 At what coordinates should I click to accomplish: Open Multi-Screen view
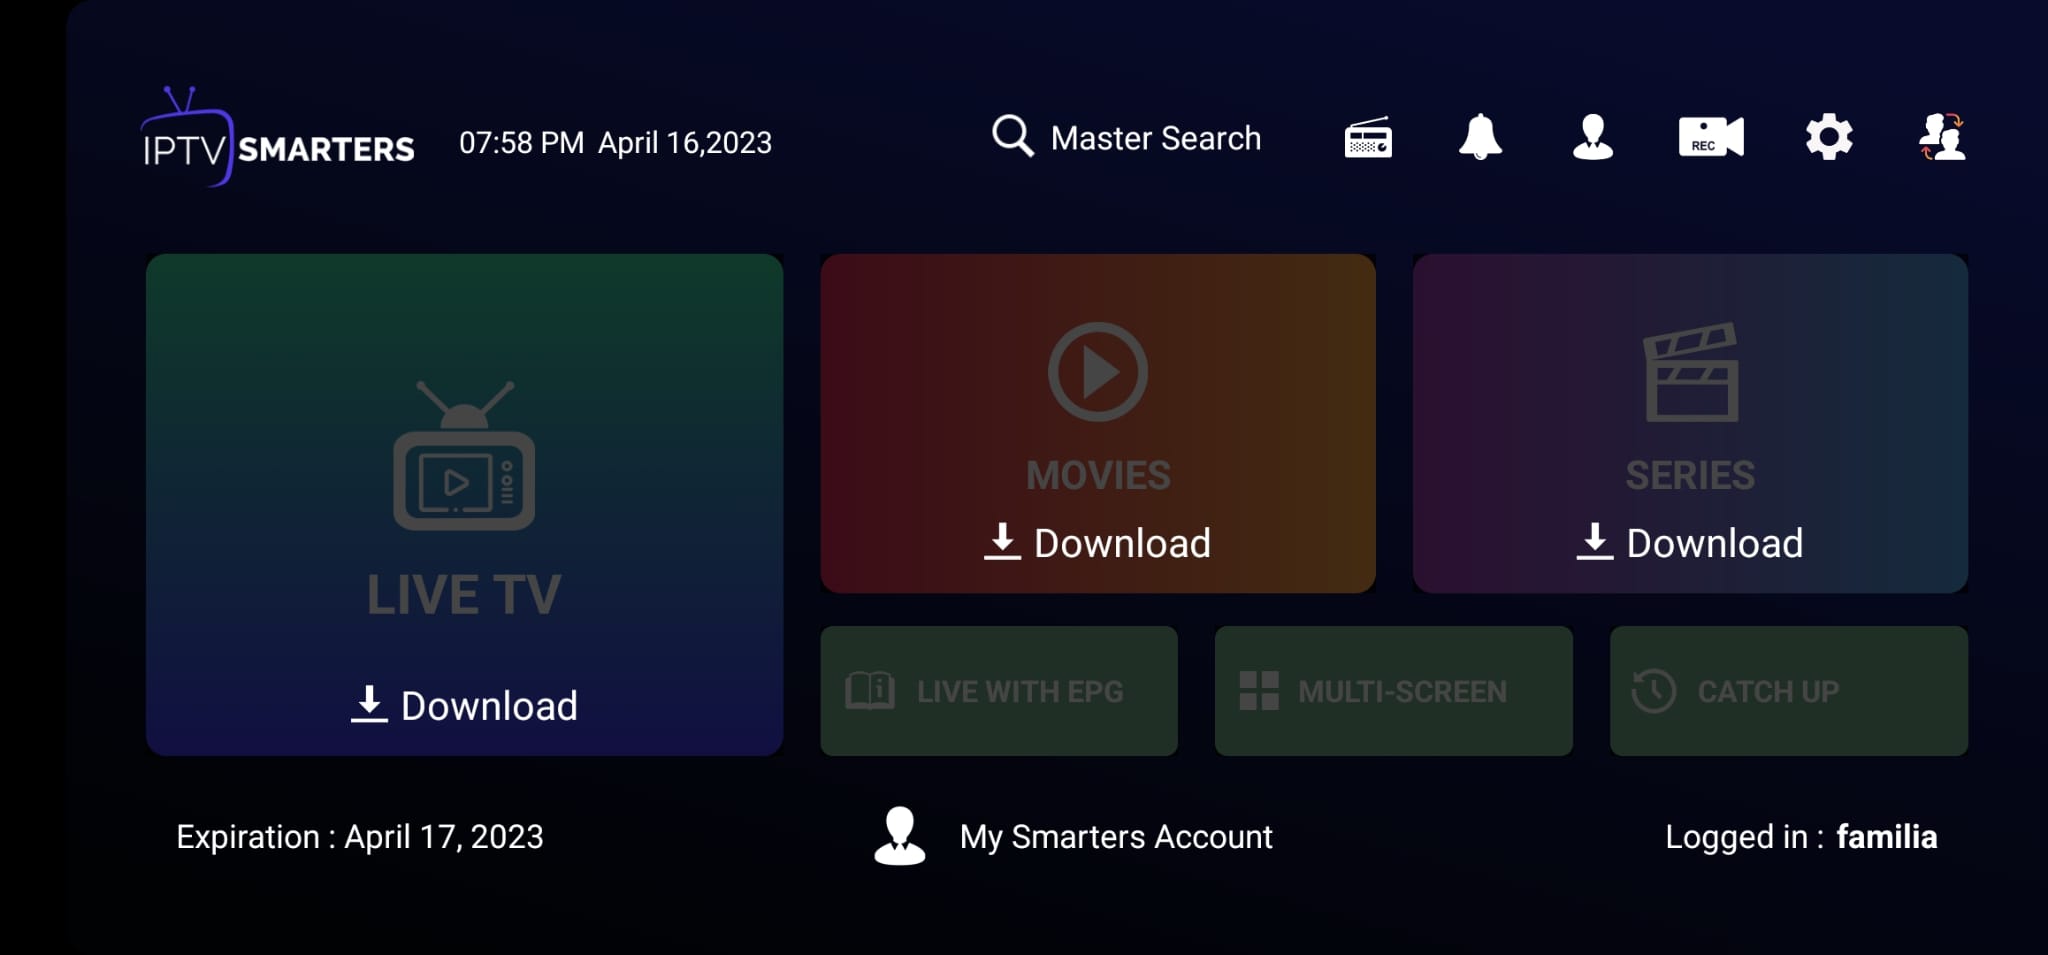(1394, 691)
